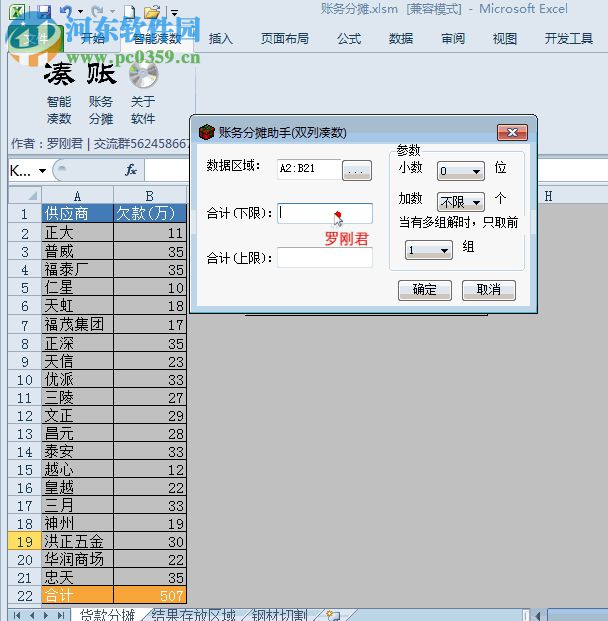608x621 pixels.
Task: Select row 19 header
Action: click(x=25, y=541)
